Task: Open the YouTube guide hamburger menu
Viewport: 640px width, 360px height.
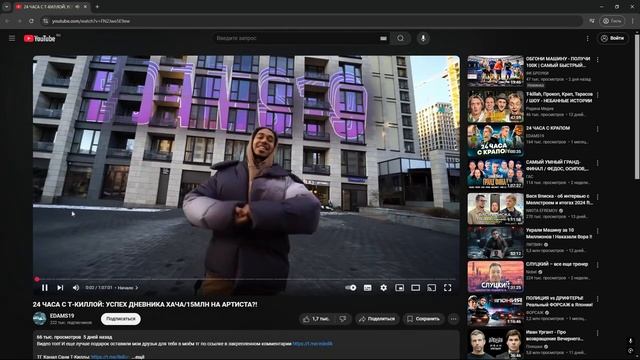Action: pyautogui.click(x=12, y=38)
